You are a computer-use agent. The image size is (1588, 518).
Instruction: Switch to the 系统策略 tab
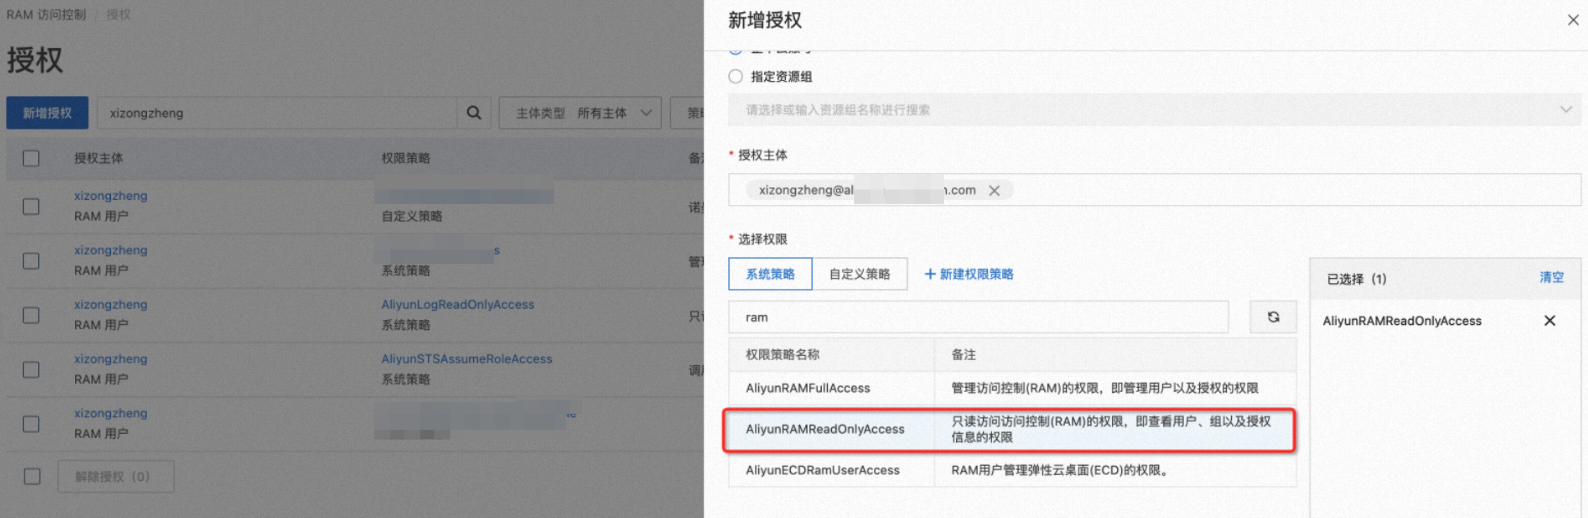(x=770, y=274)
